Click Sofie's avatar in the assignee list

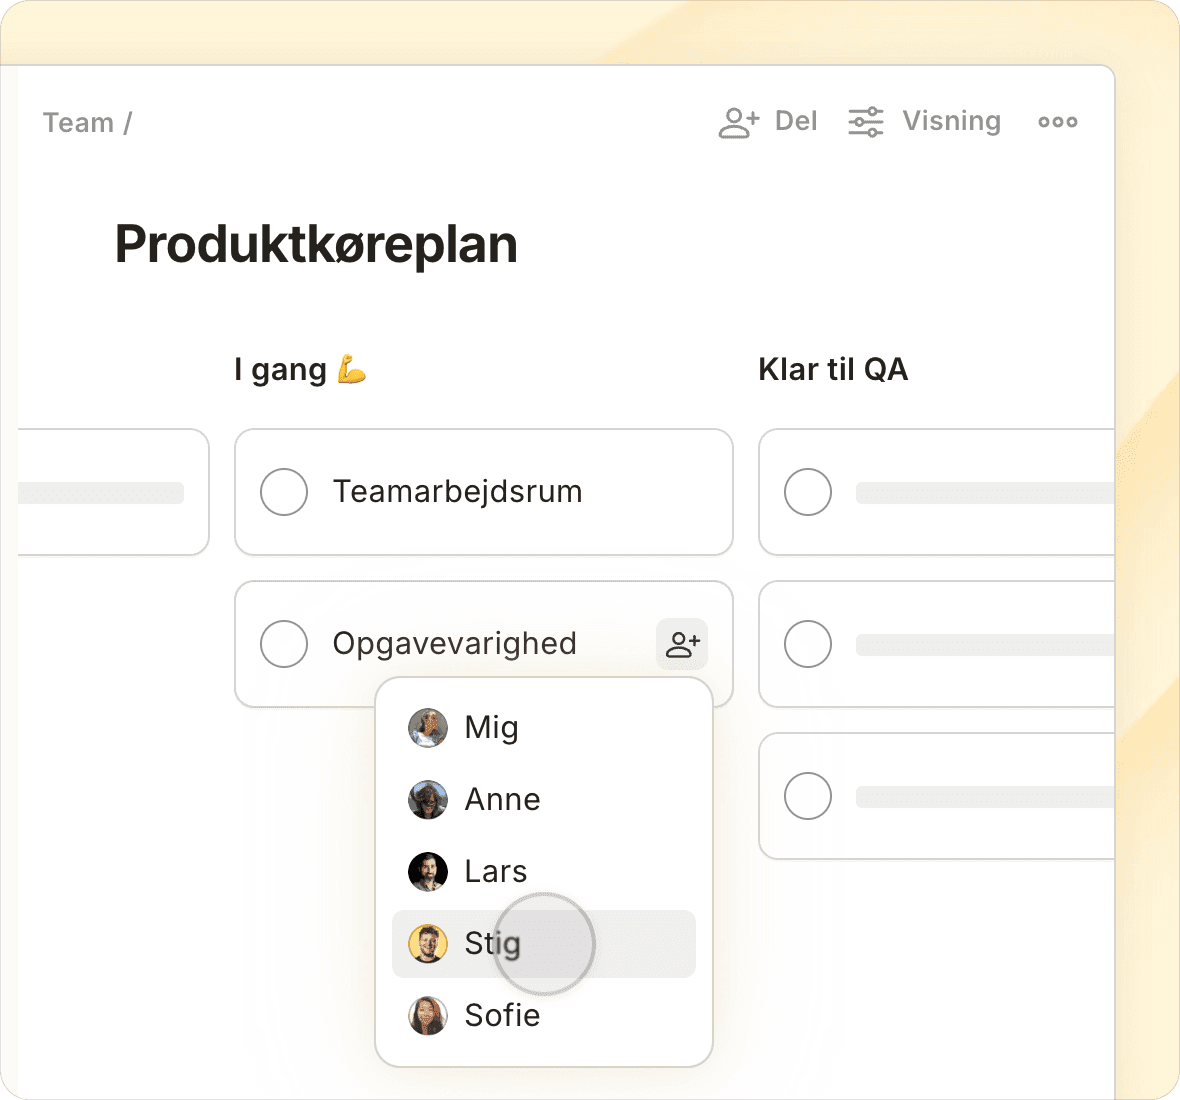[x=428, y=1015]
